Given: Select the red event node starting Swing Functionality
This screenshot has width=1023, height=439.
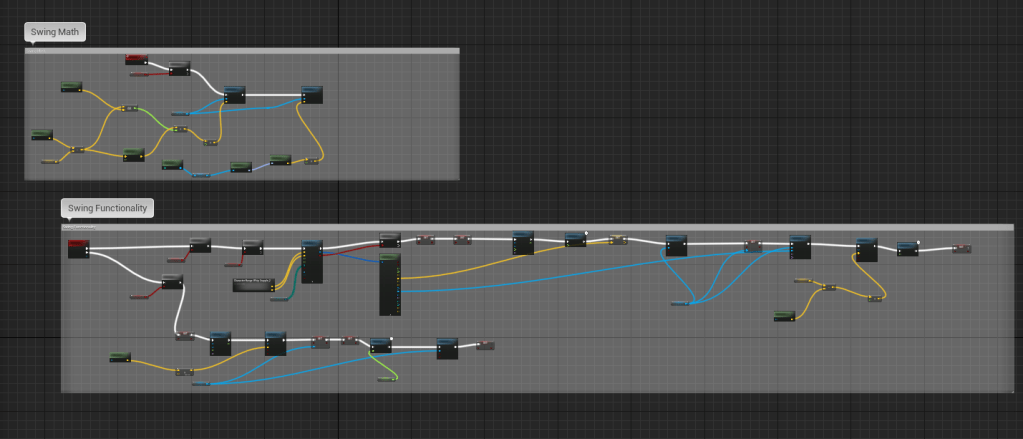Looking at the screenshot, I should (79, 248).
